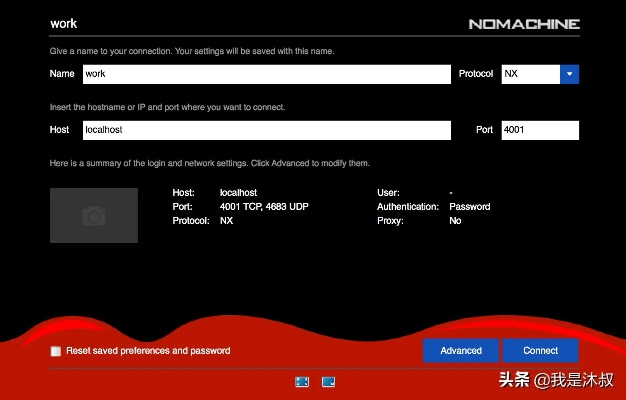This screenshot has width=626, height=400.
Task: Tick Reset saved preferences and password checkbox
Action: [x=56, y=351]
